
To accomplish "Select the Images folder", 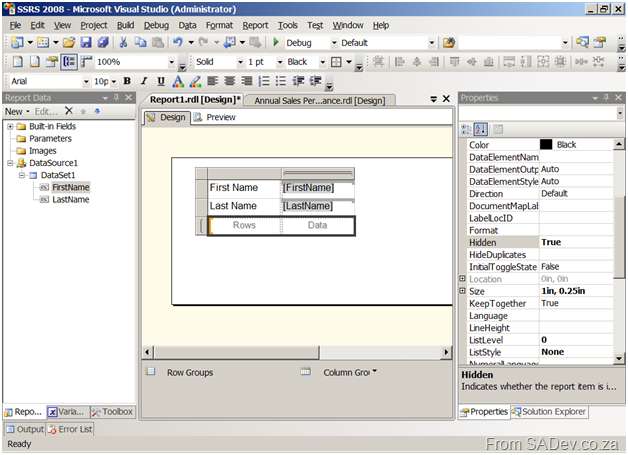I will 43,151.
